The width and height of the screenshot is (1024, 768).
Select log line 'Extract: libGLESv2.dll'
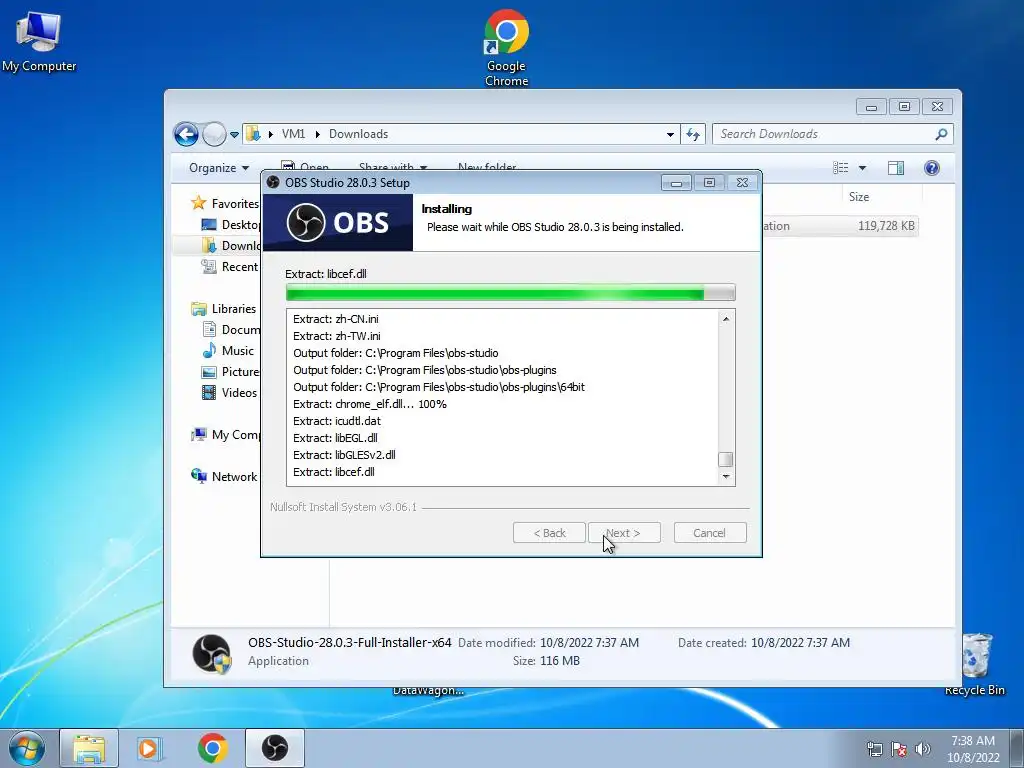(x=344, y=455)
